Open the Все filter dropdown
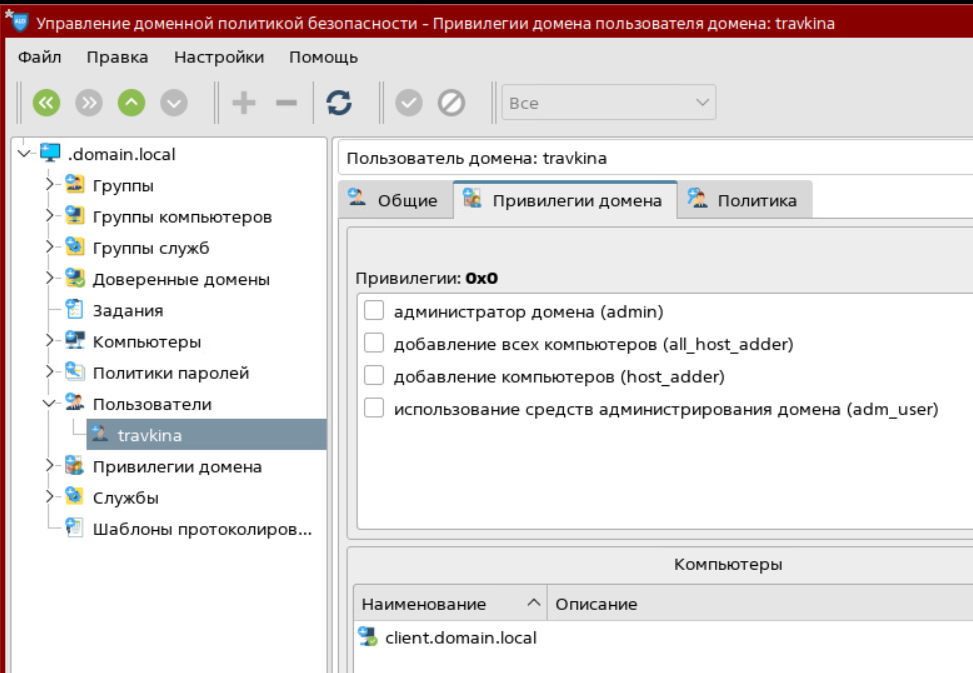The height and width of the screenshot is (673, 973). coord(609,103)
